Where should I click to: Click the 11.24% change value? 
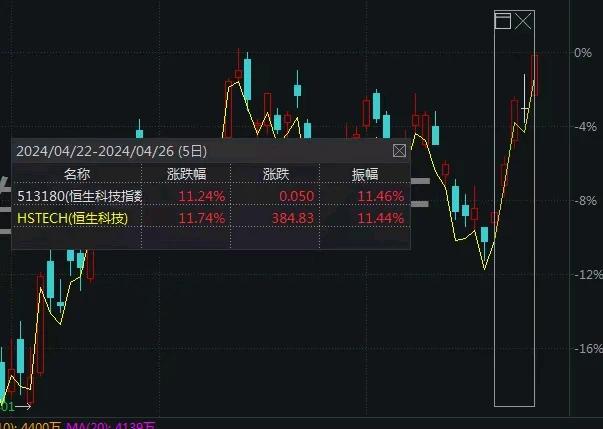(202, 196)
